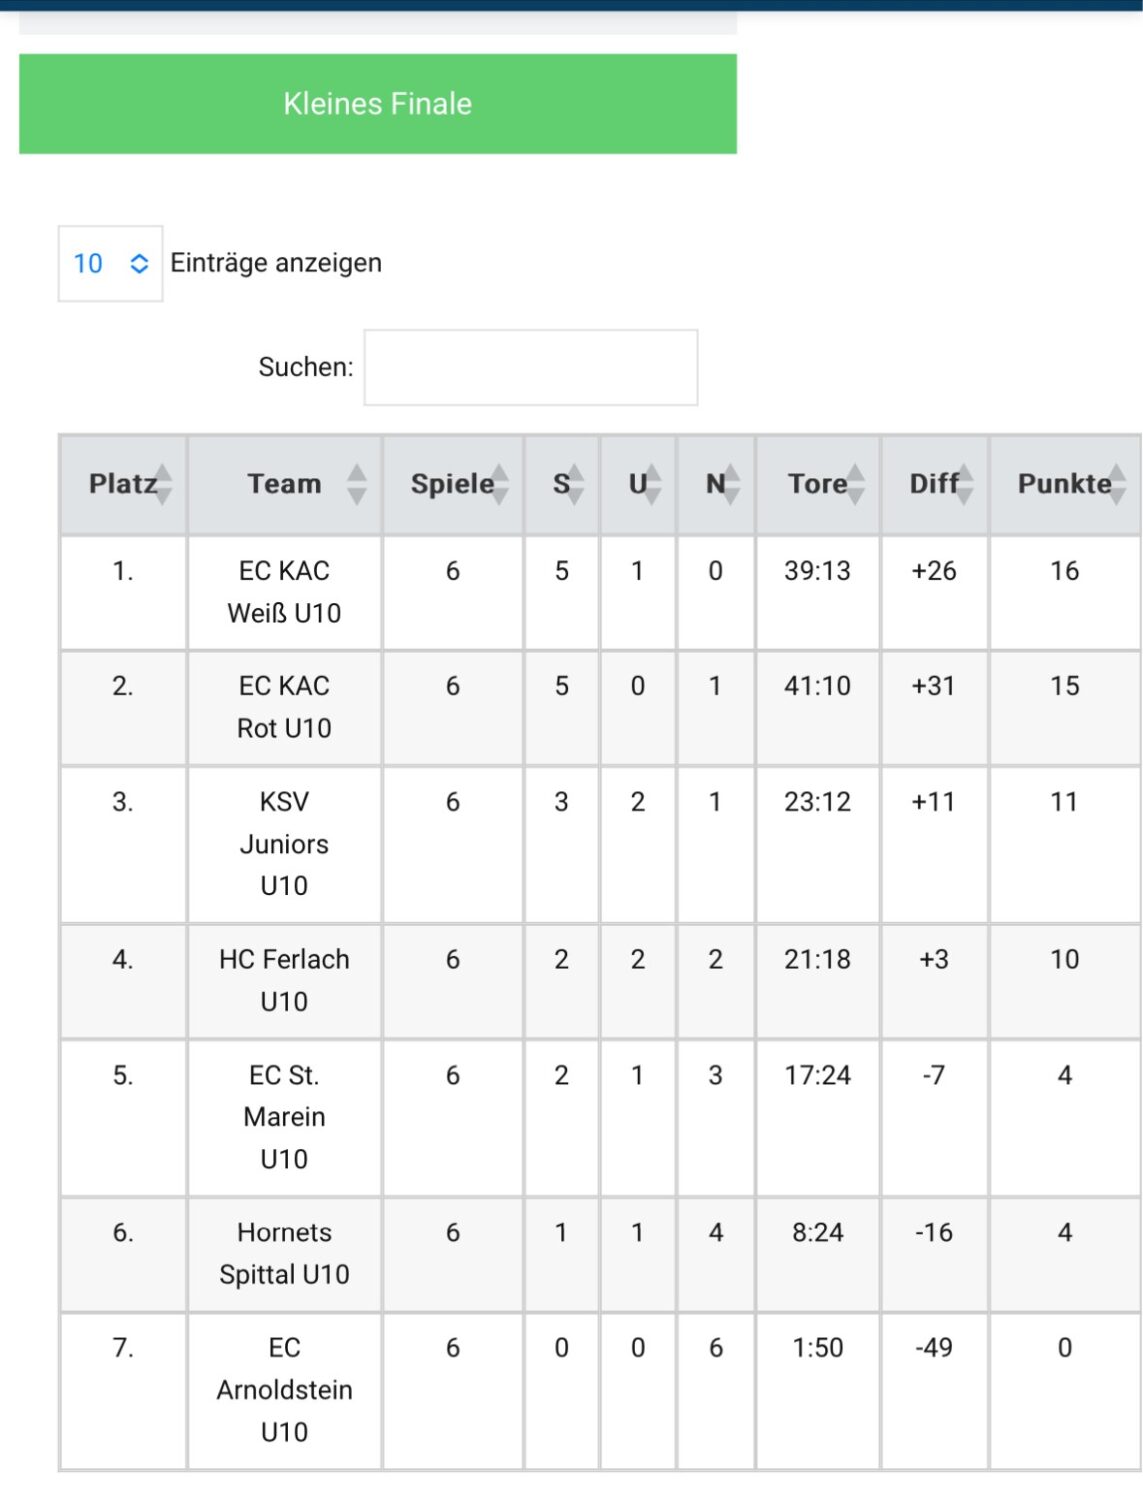Select the EC Arnoldstein U10 team cell
1143x1500 pixels.
point(285,1391)
